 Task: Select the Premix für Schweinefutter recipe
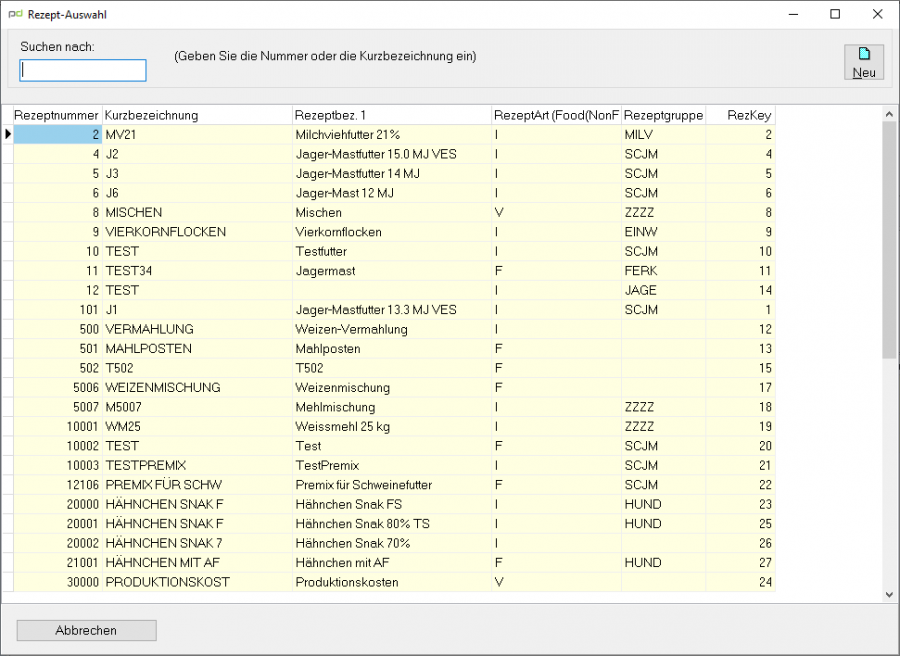pyautogui.click(x=394, y=485)
